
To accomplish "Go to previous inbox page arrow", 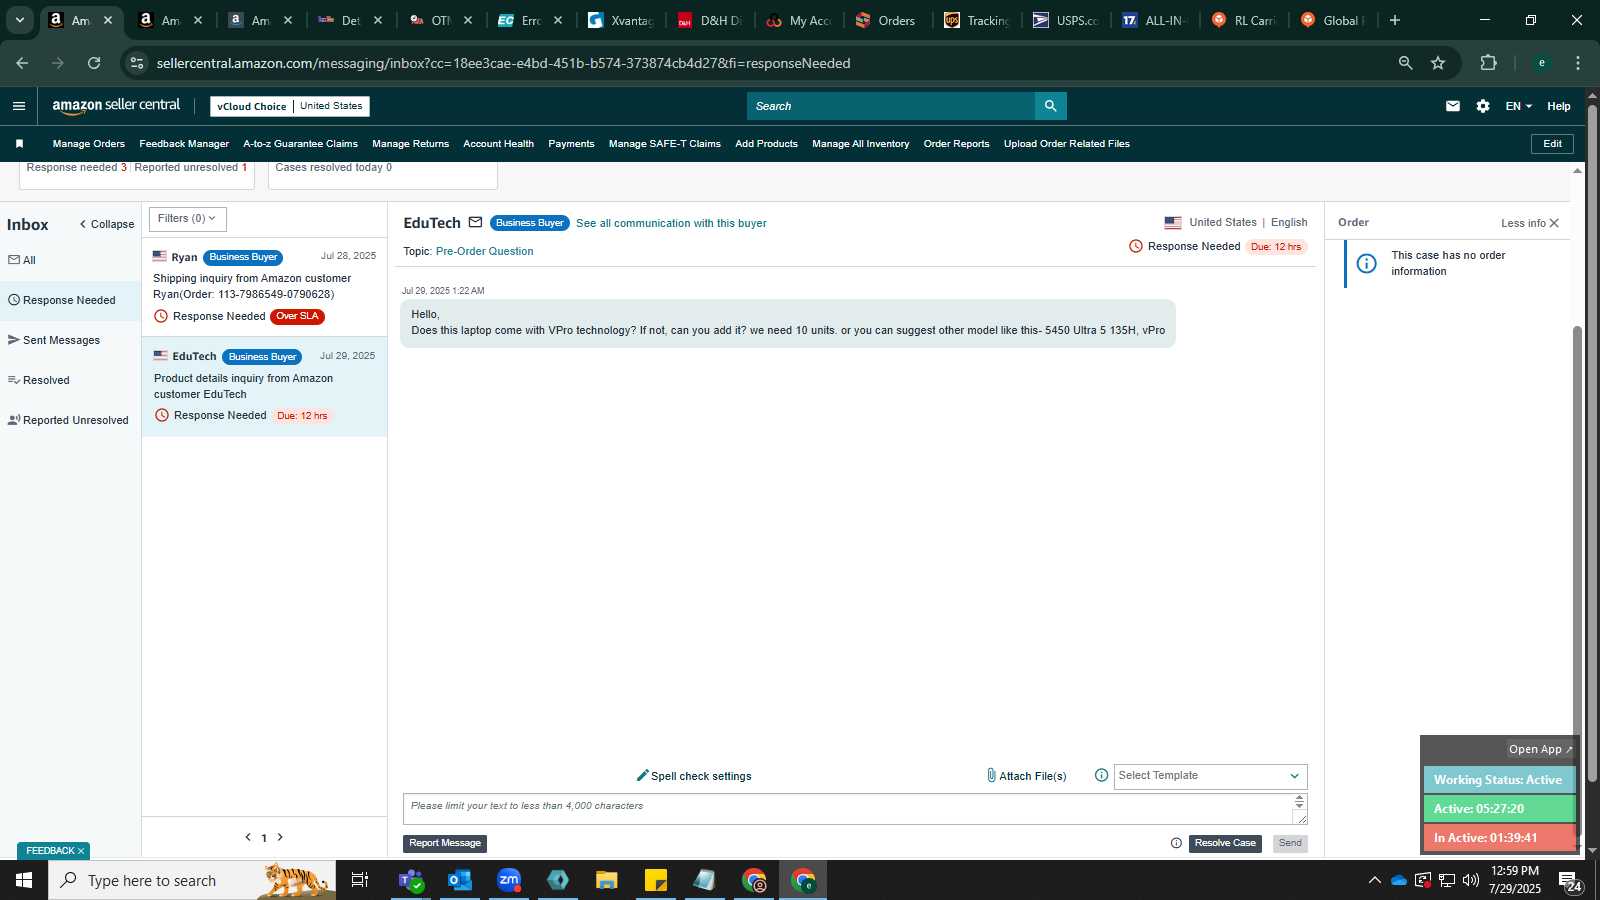I will pyautogui.click(x=248, y=837).
